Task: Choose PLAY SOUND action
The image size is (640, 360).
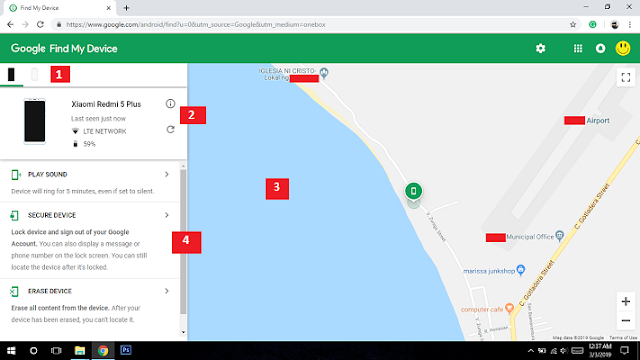Action: coord(47,174)
